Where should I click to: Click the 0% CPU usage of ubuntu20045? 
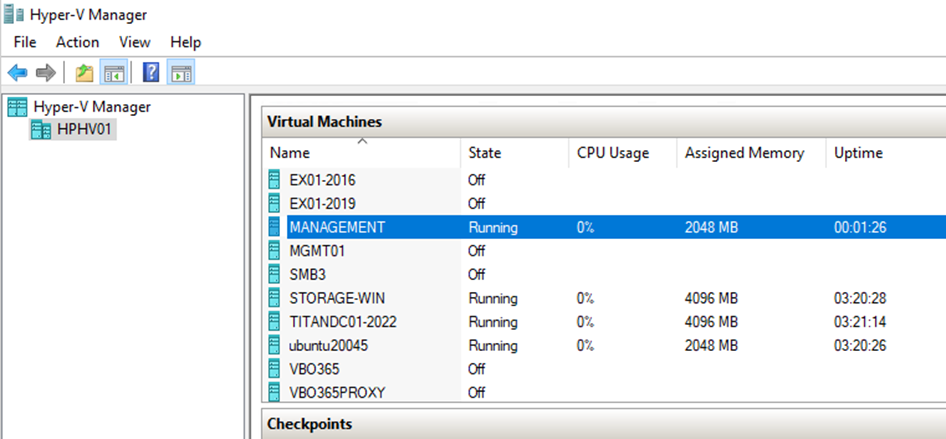[x=585, y=346]
